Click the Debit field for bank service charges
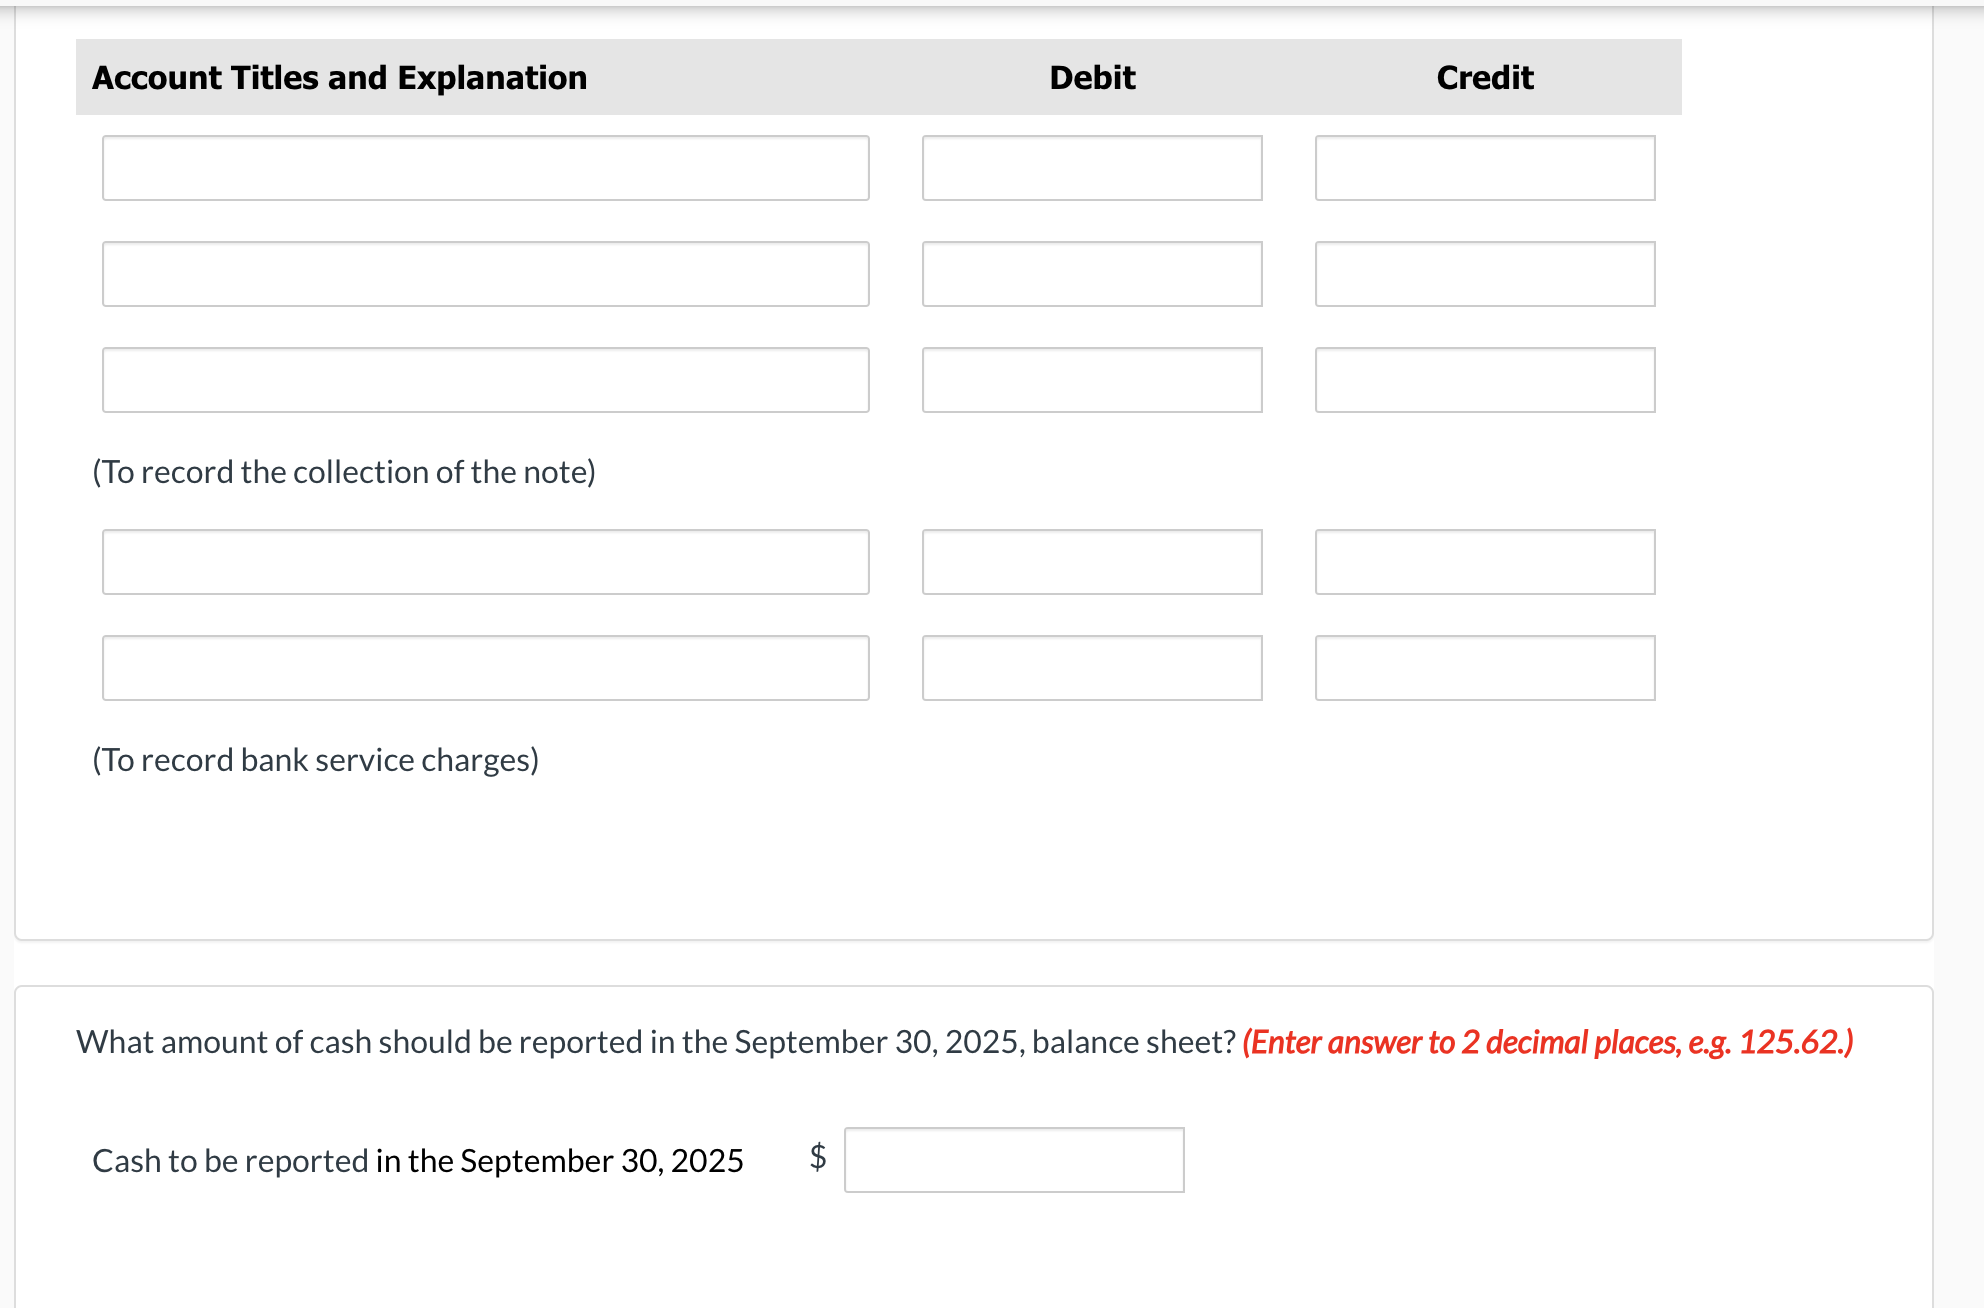The height and width of the screenshot is (1308, 1984). click(1092, 667)
